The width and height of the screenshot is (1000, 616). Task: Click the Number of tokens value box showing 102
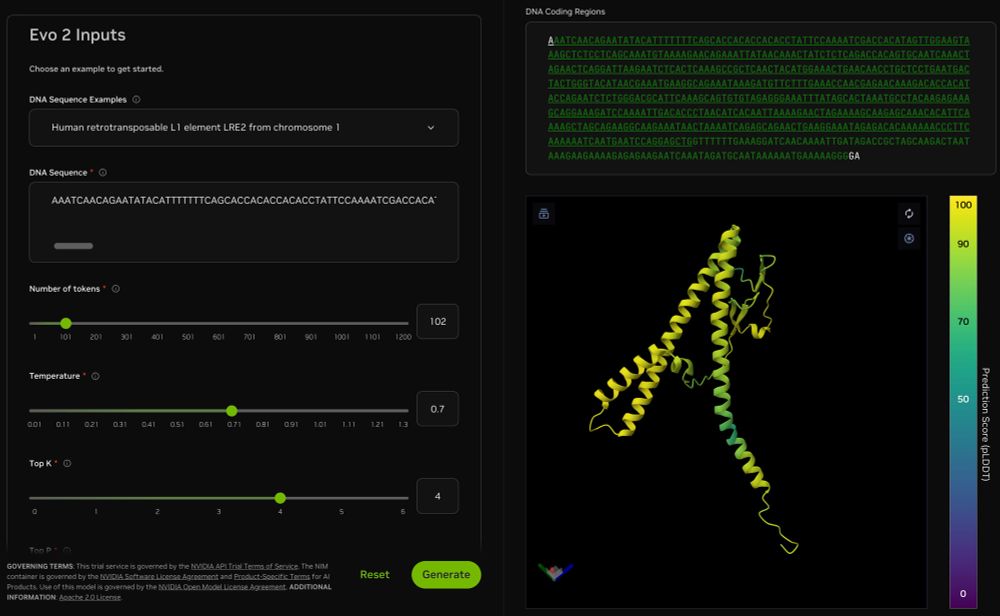pos(438,321)
